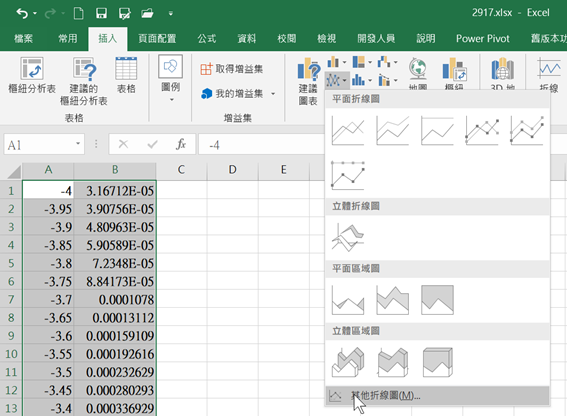Insert a 樞紐分析表 pivot table
The width and height of the screenshot is (567, 416).
pyautogui.click(x=32, y=75)
